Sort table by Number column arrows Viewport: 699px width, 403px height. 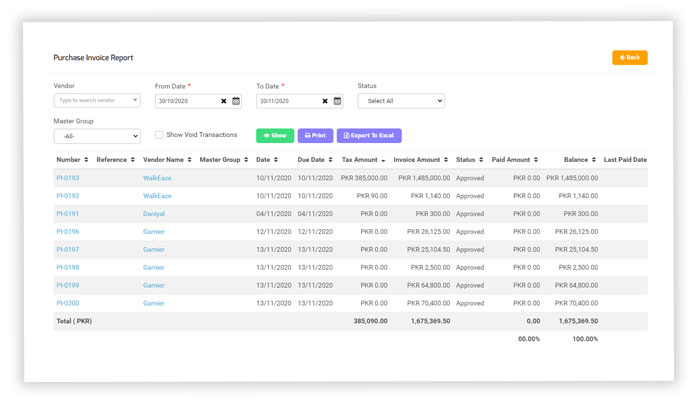(86, 160)
